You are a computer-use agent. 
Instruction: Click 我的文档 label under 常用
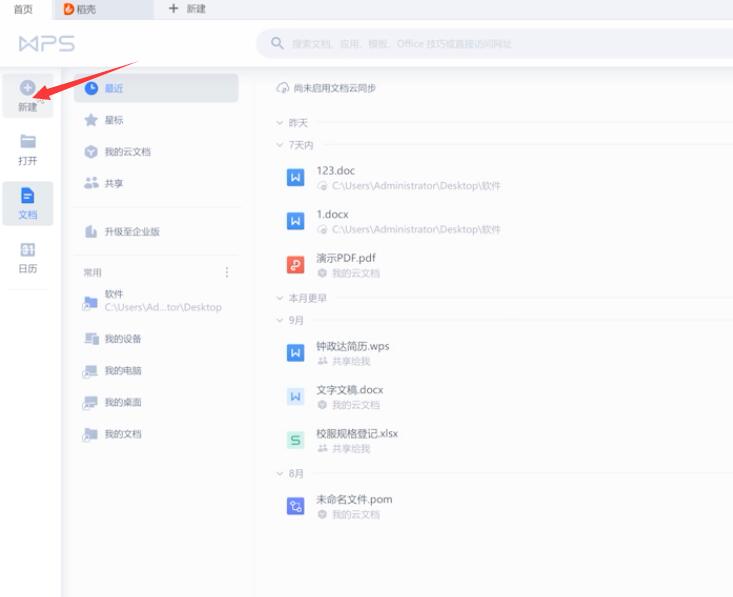123,434
